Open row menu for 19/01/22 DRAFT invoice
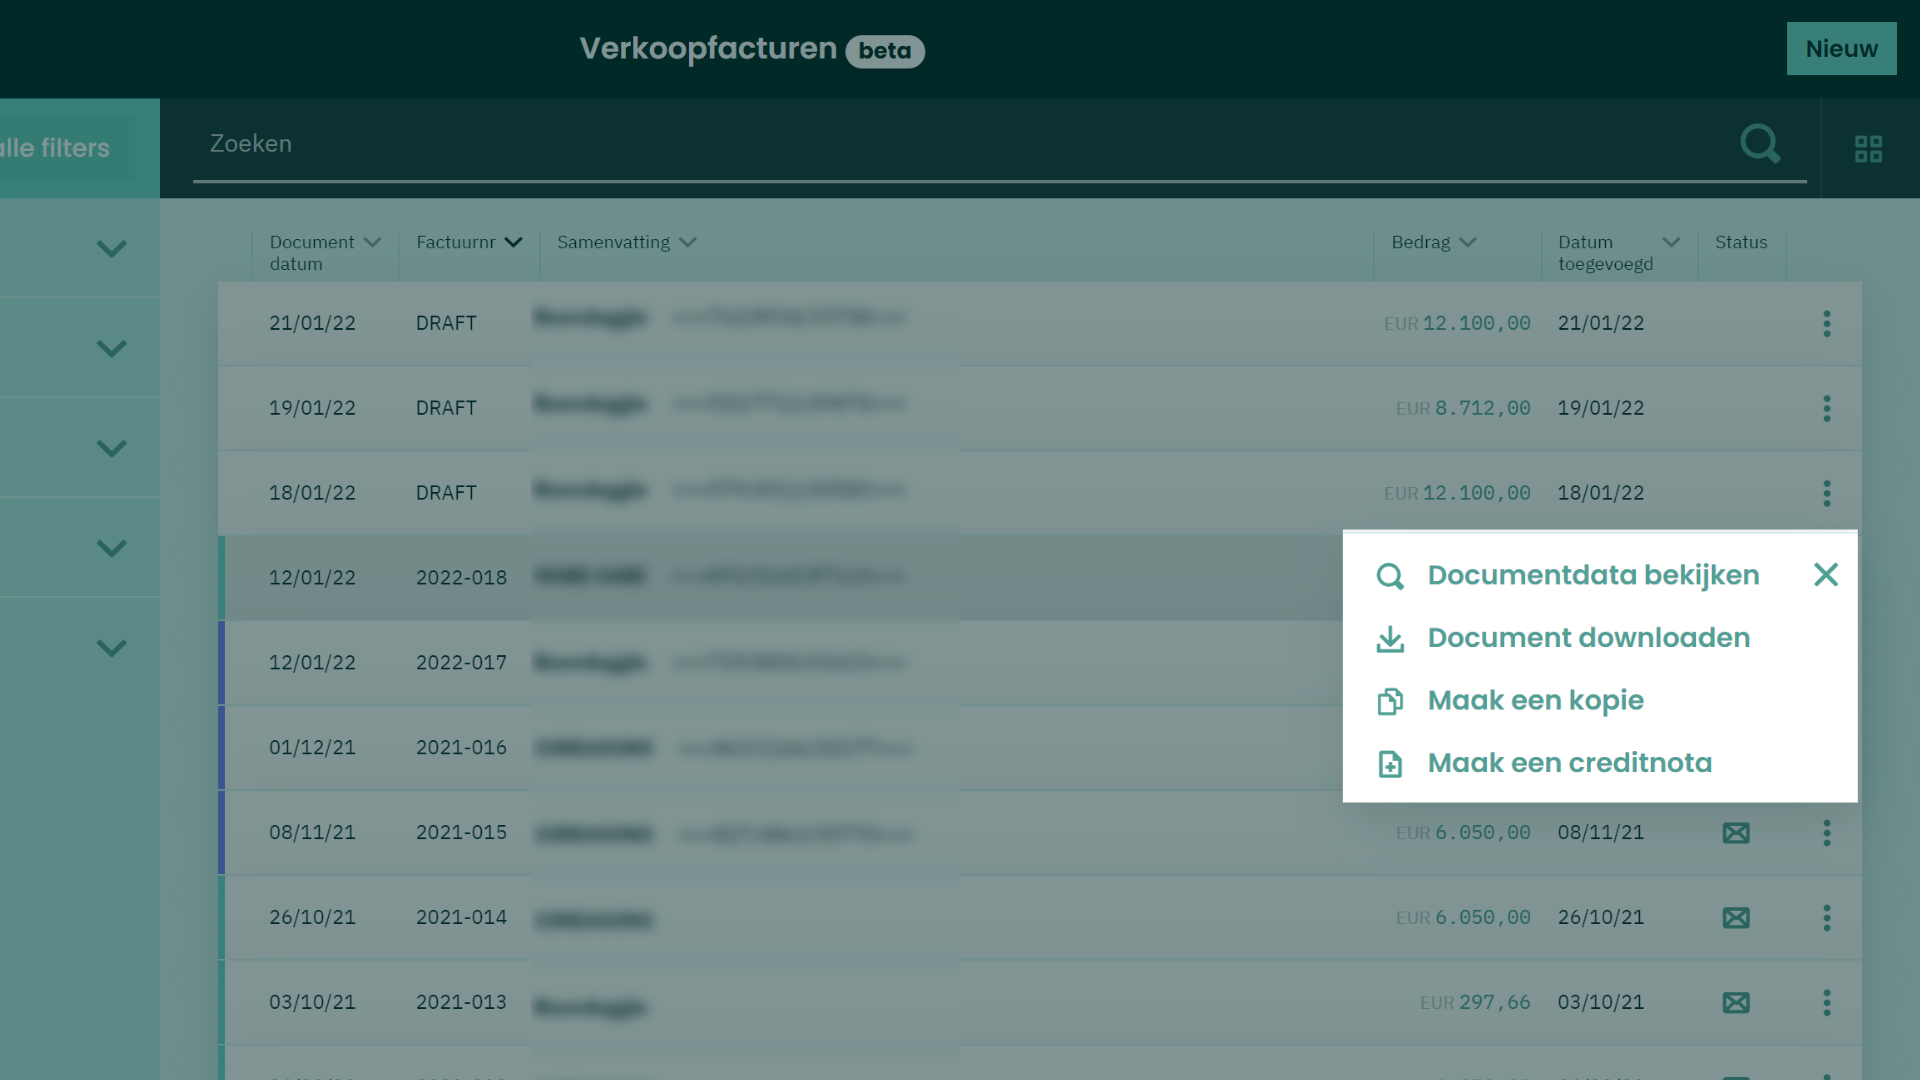The width and height of the screenshot is (1920, 1080). [1826, 408]
